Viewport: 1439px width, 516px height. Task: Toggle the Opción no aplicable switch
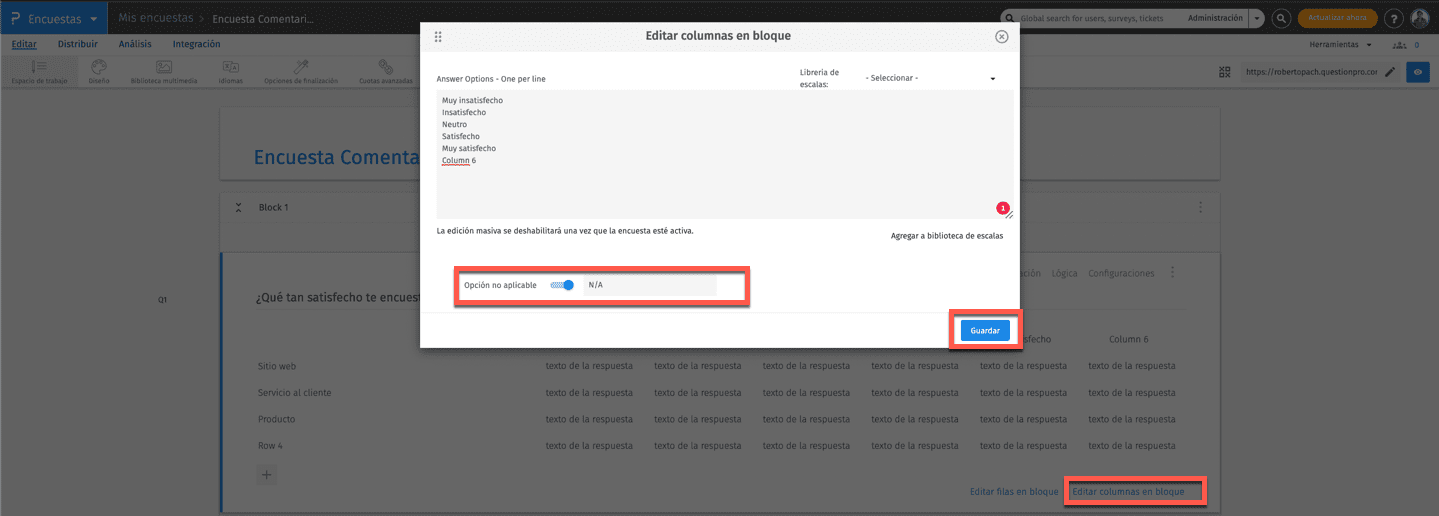563,285
